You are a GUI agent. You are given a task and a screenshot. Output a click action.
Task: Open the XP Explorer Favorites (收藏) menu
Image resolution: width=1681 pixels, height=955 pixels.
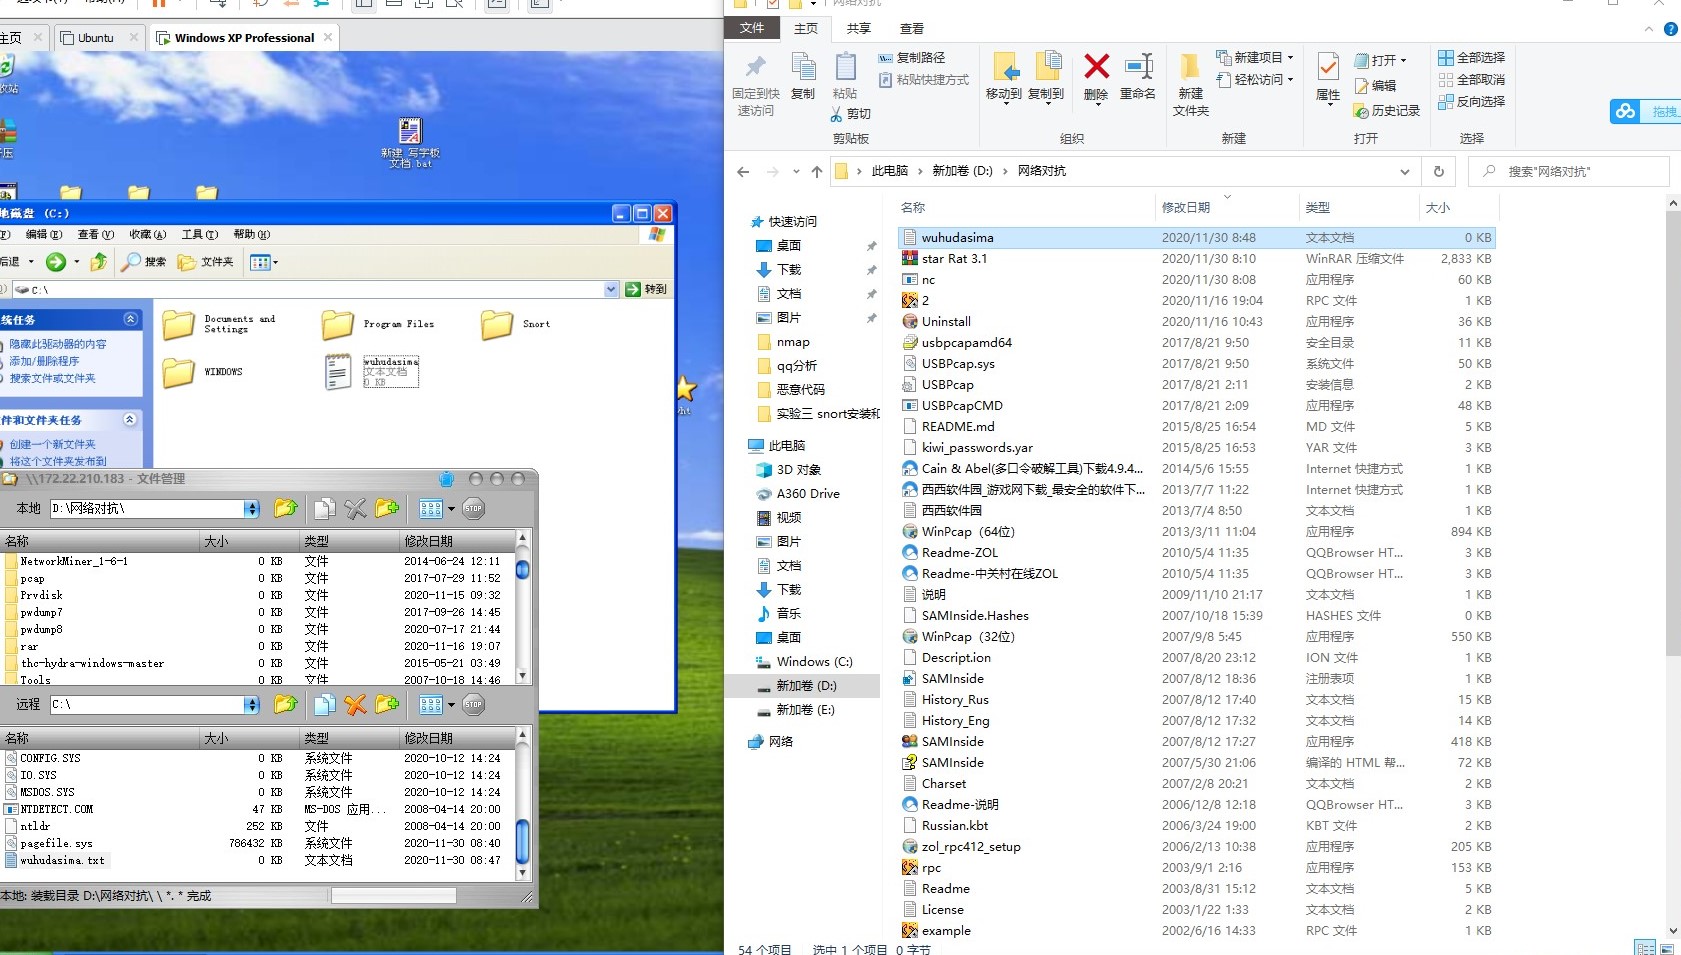147,235
